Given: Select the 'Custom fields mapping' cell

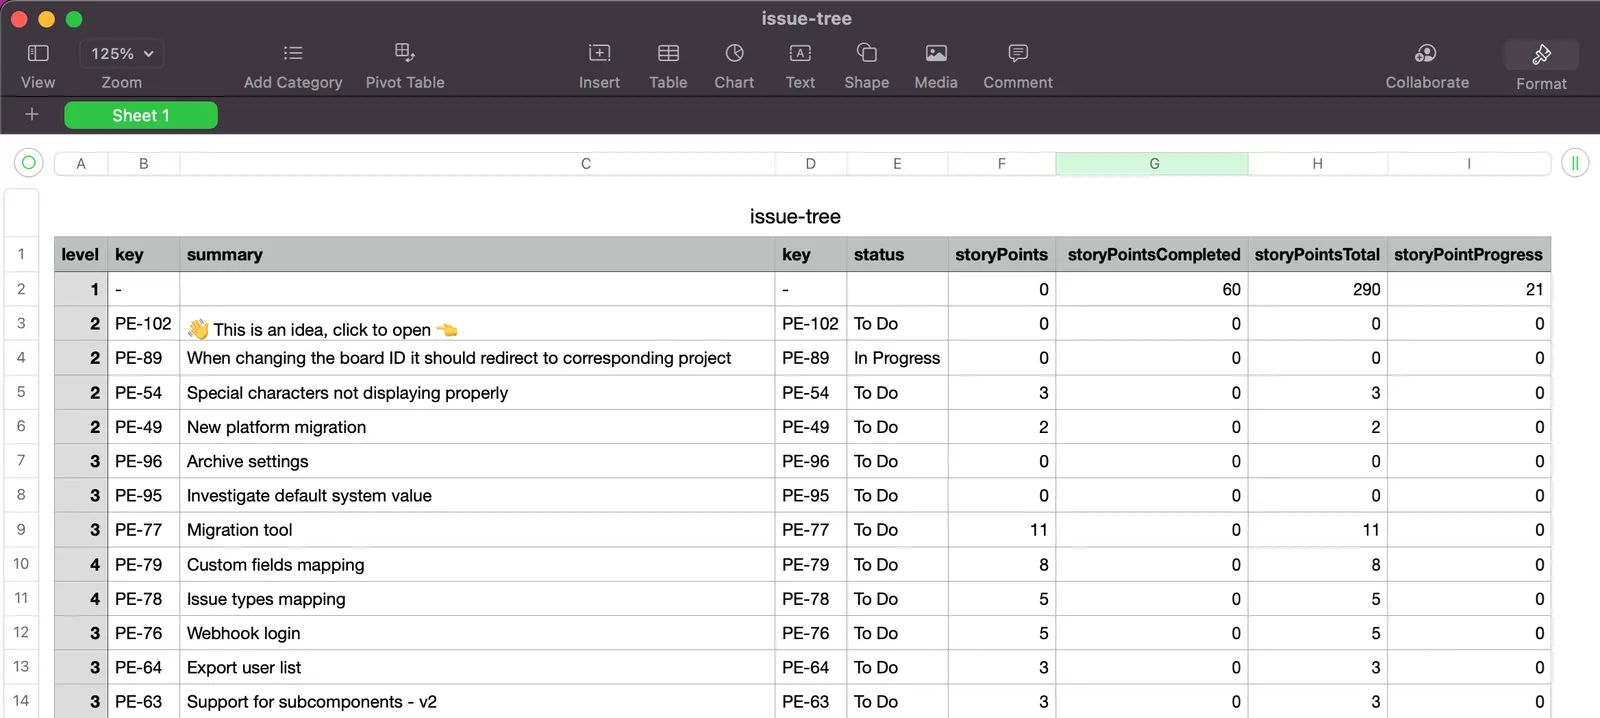Looking at the screenshot, I should tap(477, 564).
